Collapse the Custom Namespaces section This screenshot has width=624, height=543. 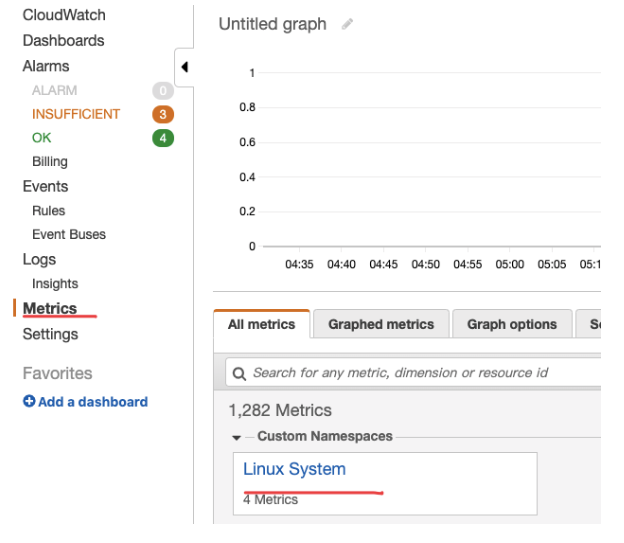click(237, 437)
